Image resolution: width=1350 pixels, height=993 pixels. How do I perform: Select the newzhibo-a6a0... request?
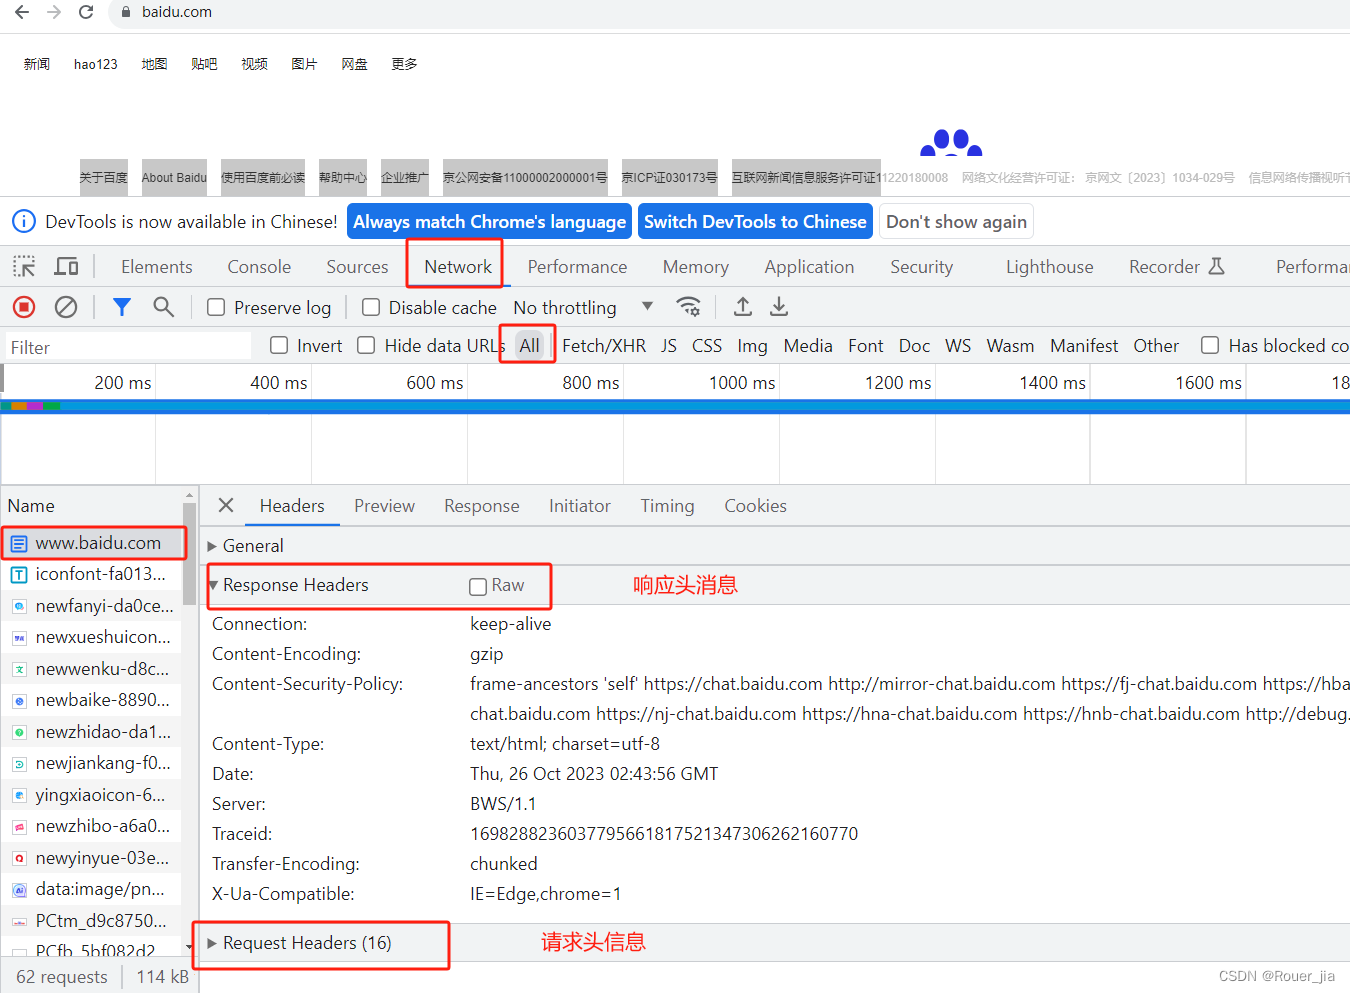tap(92, 826)
